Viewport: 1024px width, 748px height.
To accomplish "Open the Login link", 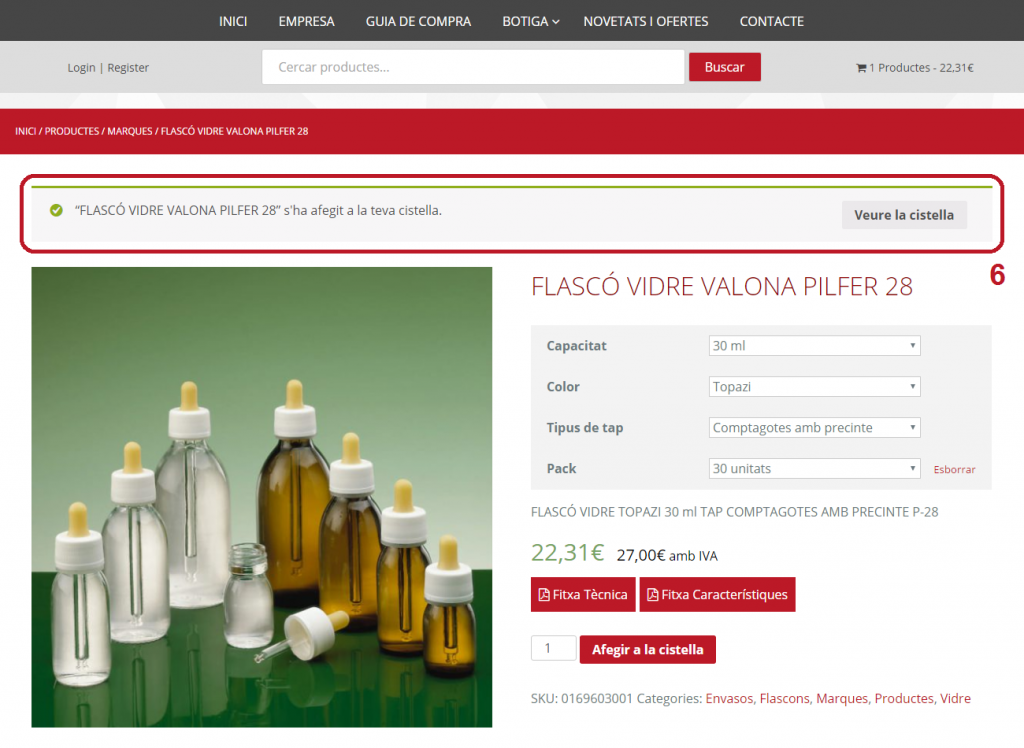I will click(x=81, y=68).
